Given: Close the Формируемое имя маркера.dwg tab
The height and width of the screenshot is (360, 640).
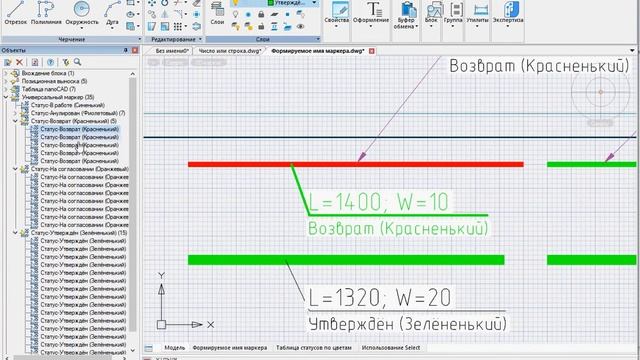Looking at the screenshot, I should pyautogui.click(x=371, y=51).
